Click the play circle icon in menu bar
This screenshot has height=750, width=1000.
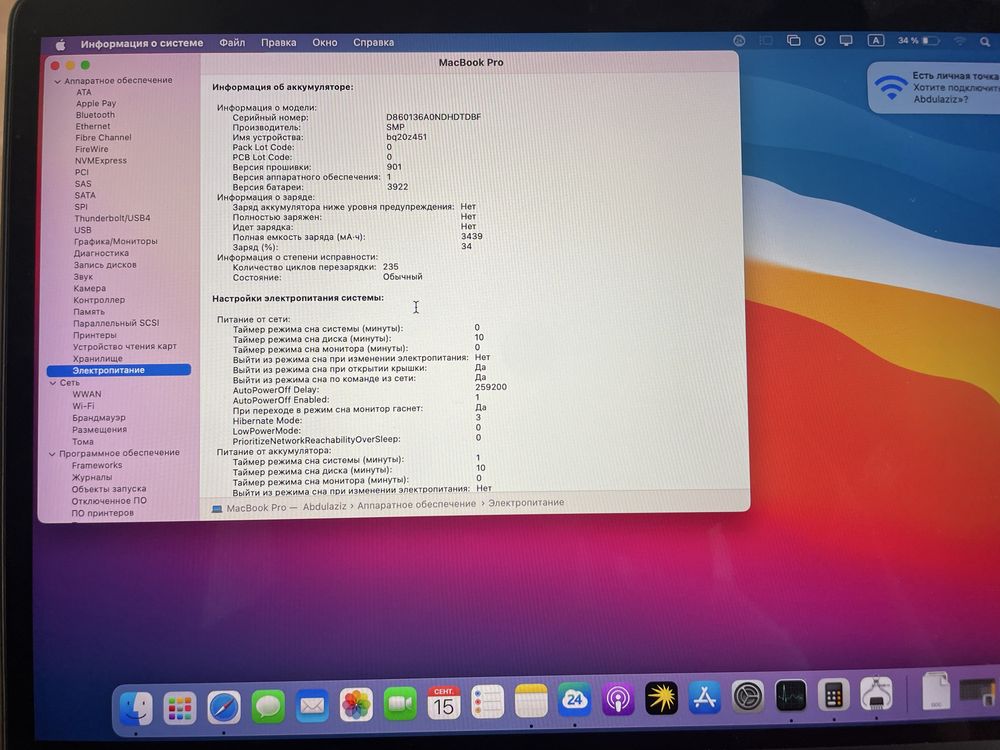820,40
